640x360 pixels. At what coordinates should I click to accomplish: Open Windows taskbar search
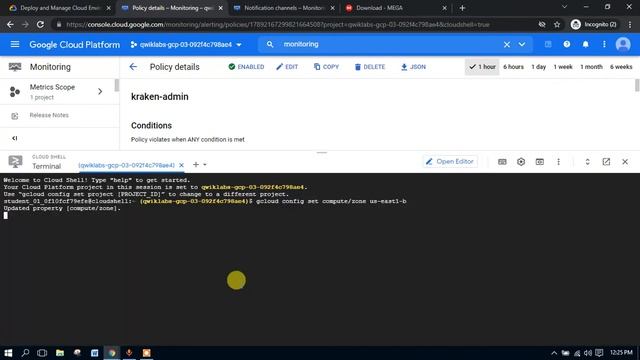[25, 353]
